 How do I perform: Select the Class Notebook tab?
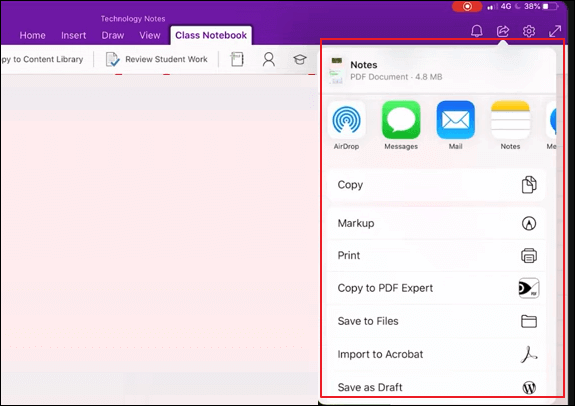211,35
